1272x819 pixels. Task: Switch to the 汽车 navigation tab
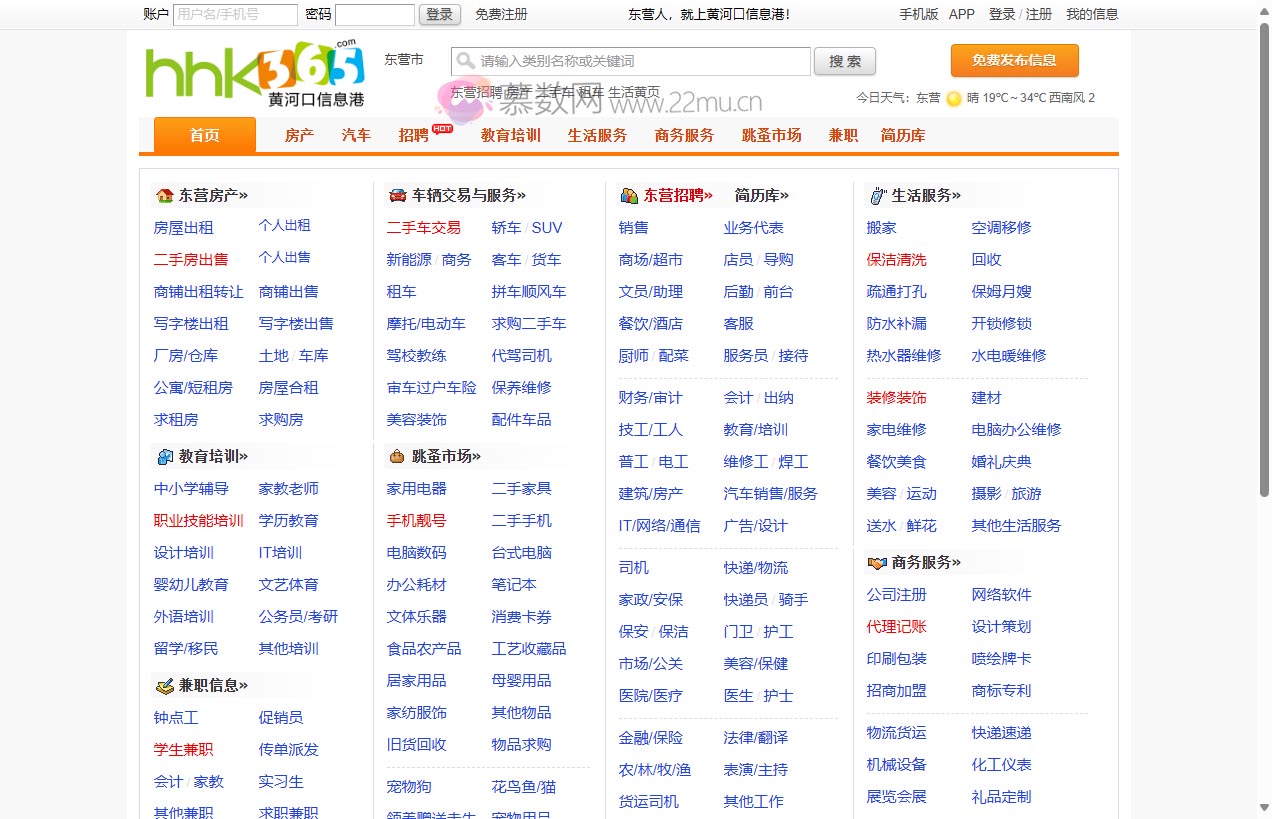(x=355, y=135)
